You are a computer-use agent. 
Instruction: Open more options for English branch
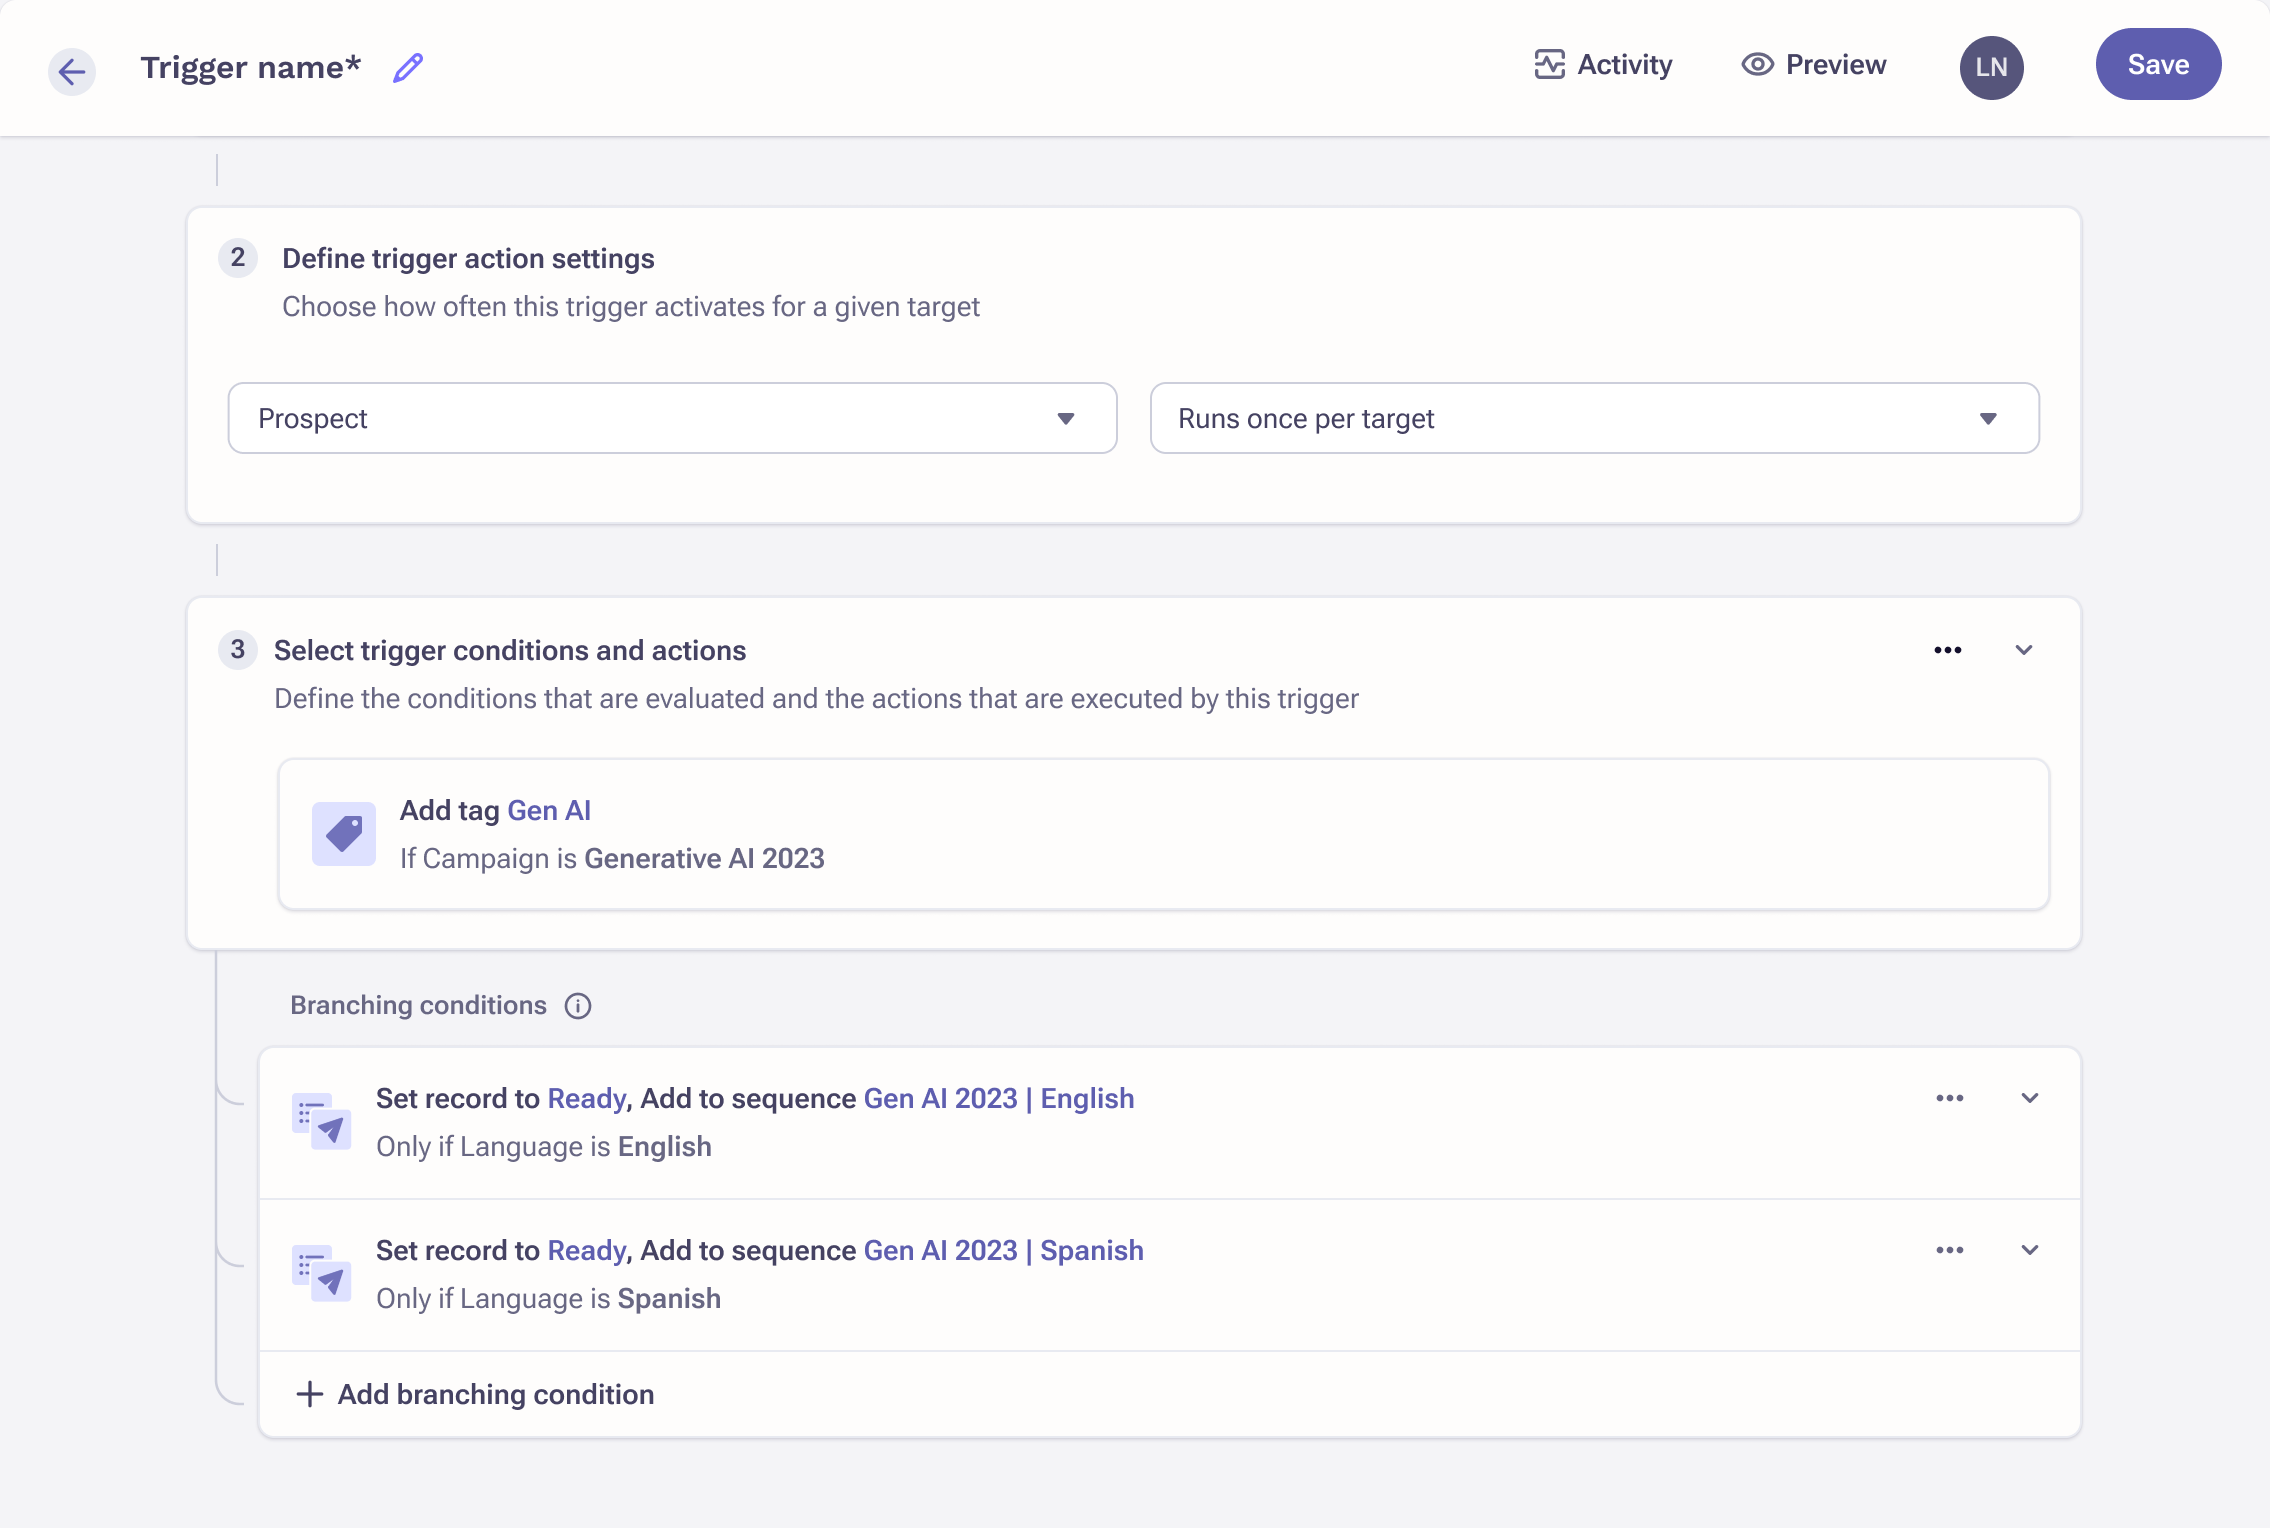[1949, 1098]
